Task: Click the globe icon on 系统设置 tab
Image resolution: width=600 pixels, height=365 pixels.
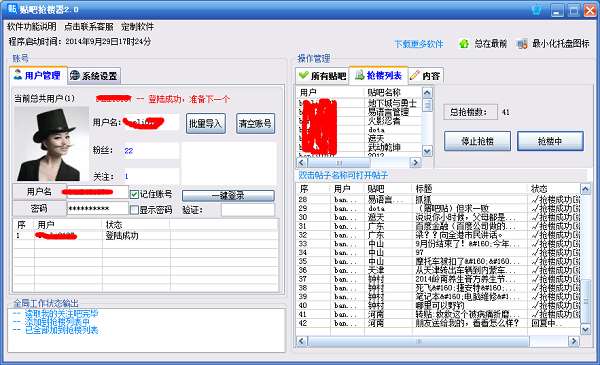Action: (75, 75)
